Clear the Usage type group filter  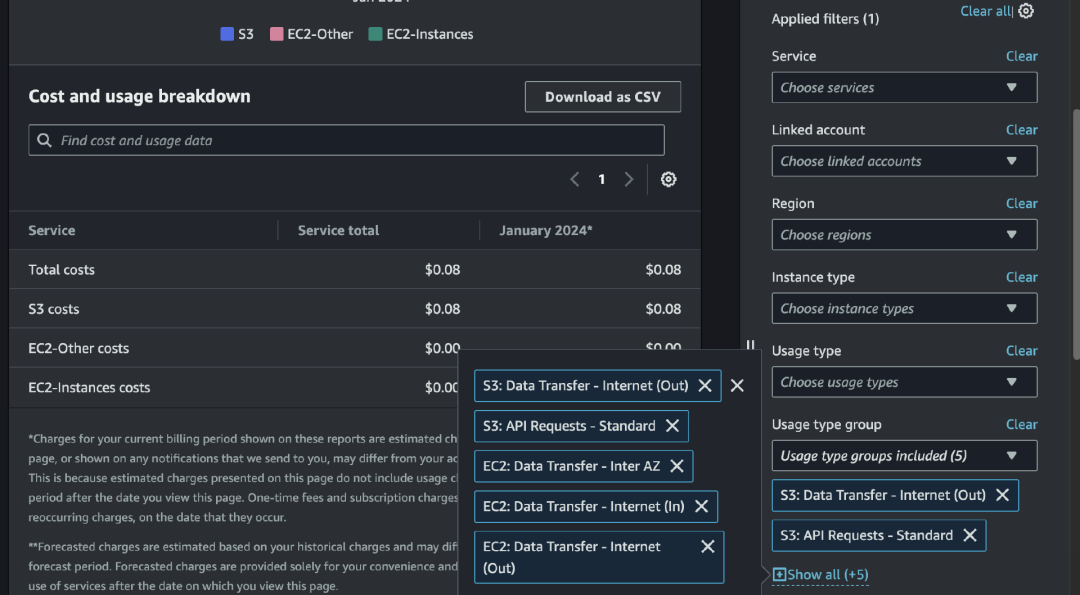(x=1021, y=425)
